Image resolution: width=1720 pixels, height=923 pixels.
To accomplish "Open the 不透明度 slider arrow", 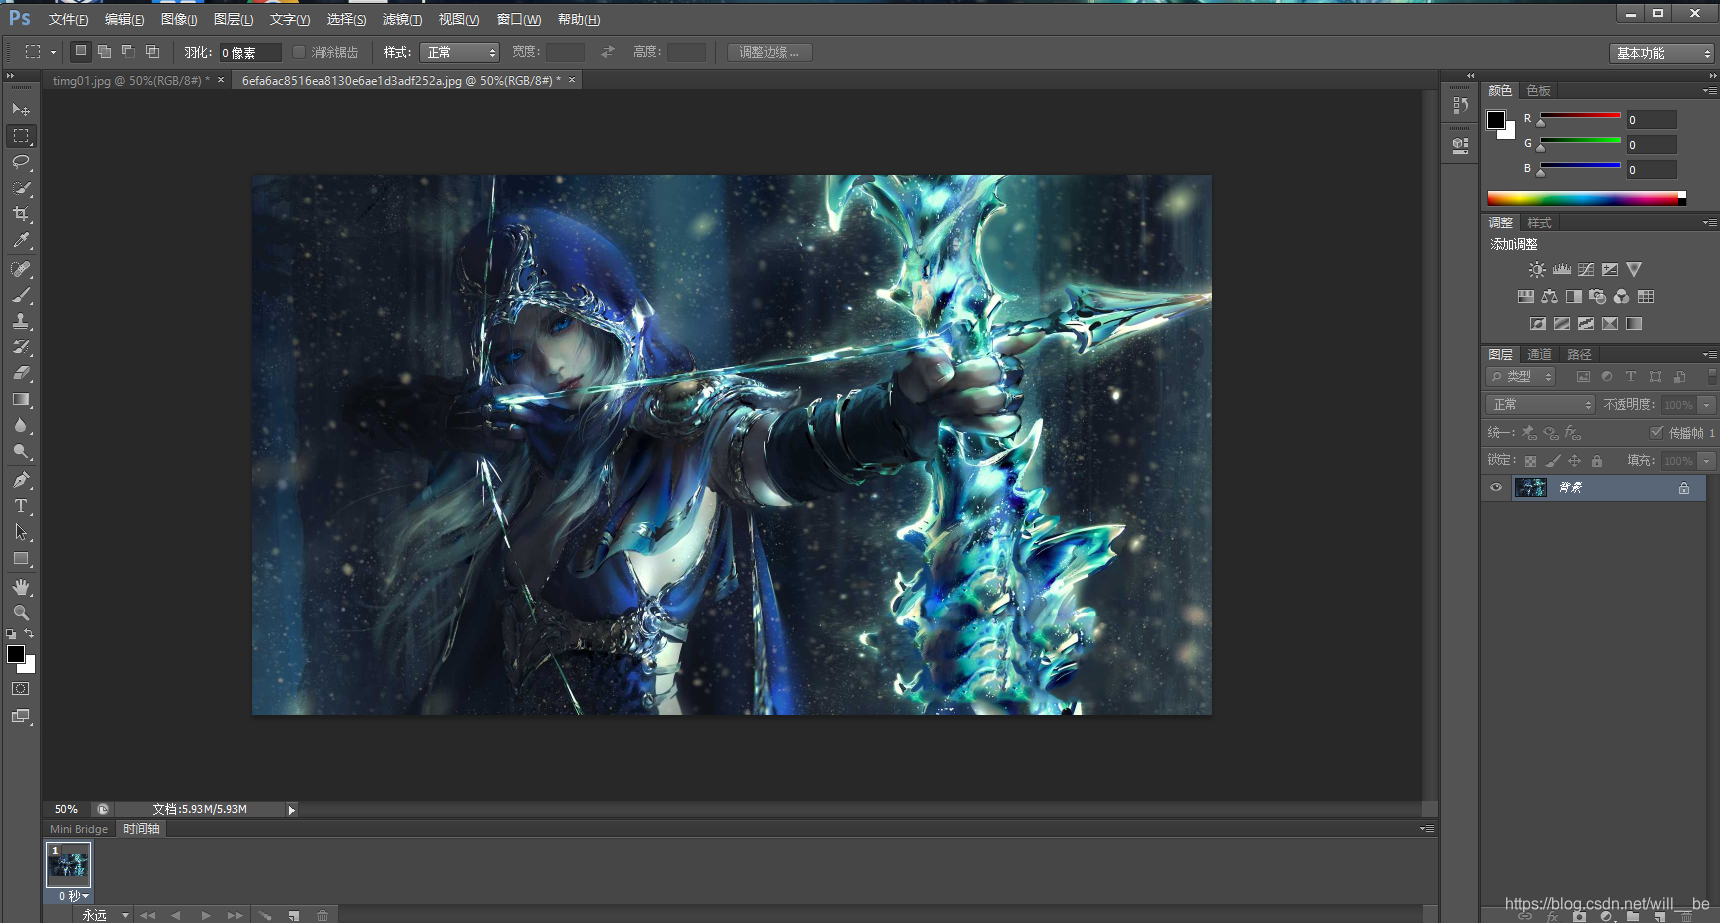I will [x=1707, y=405].
